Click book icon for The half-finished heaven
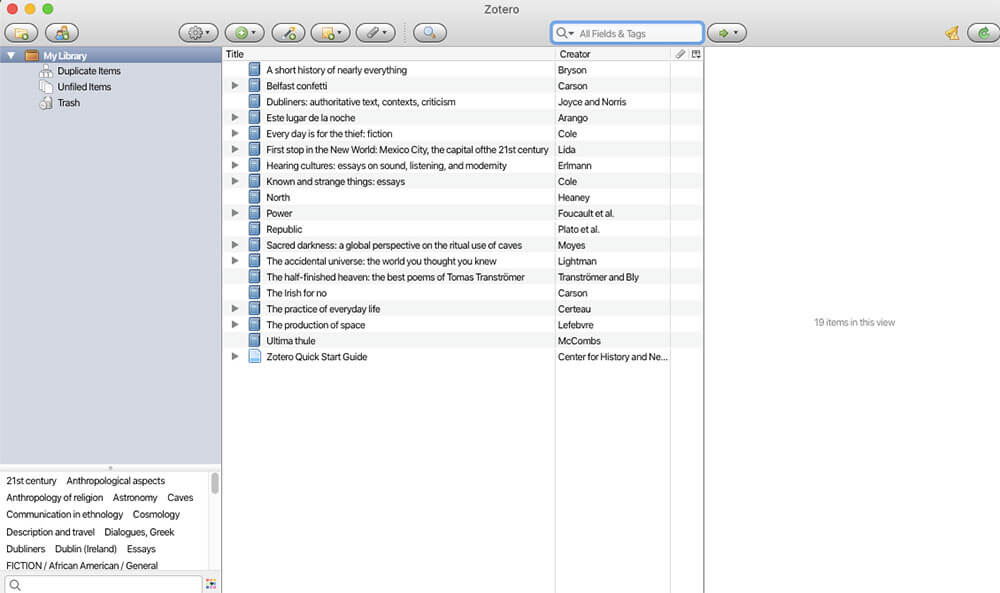Viewport: 1000px width, 593px height. (254, 277)
